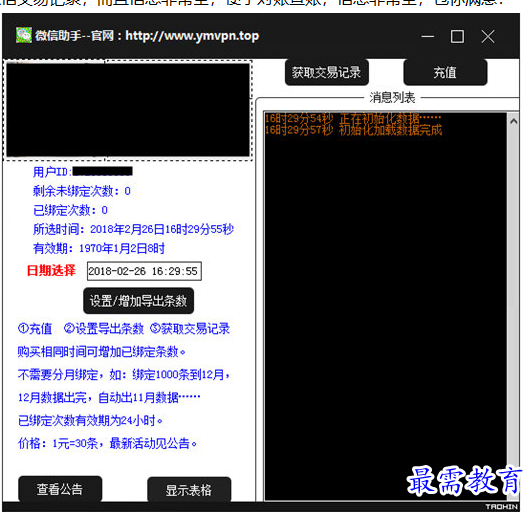
Task: Click 12月数据出完 instruction line
Action: 109,397
